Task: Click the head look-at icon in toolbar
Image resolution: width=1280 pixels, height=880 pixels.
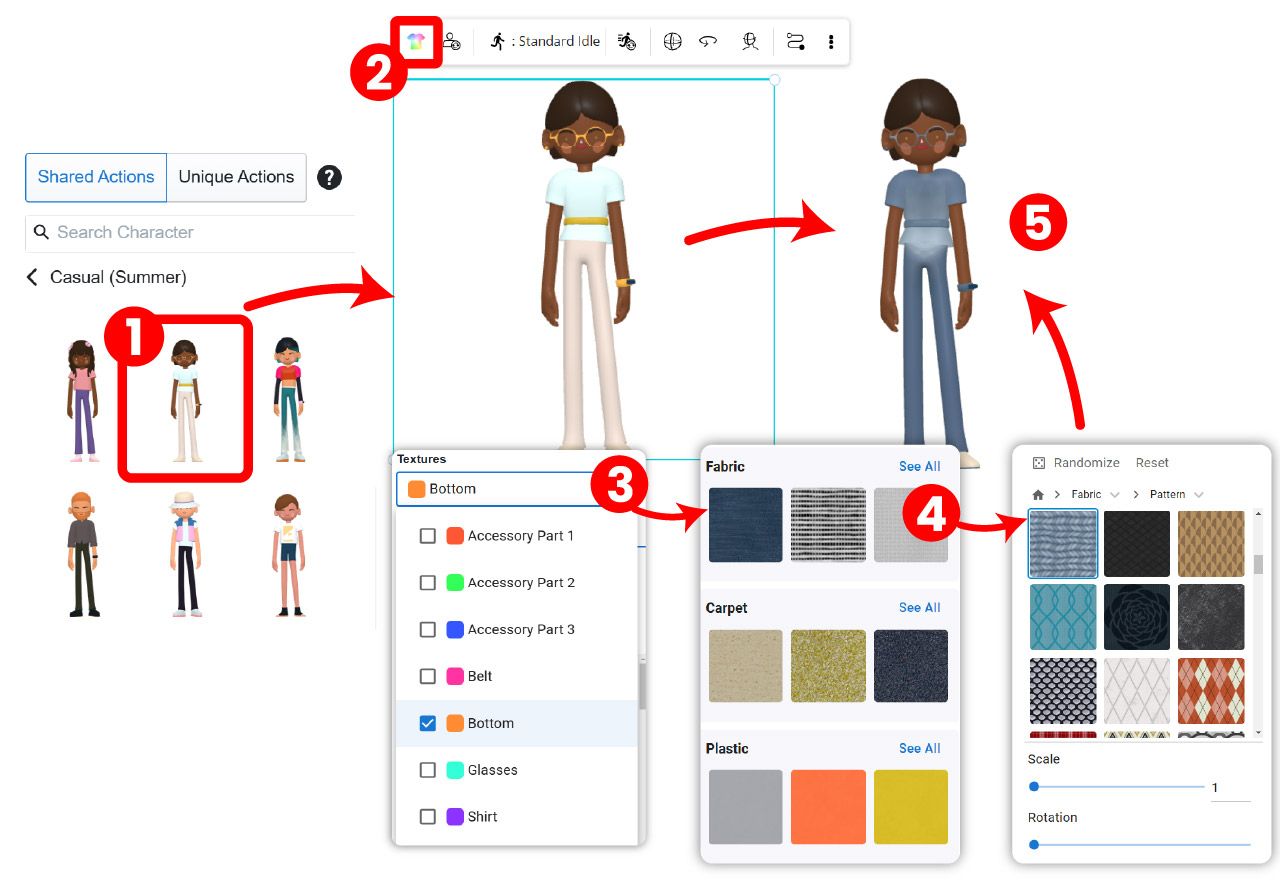Action: pyautogui.click(x=750, y=42)
